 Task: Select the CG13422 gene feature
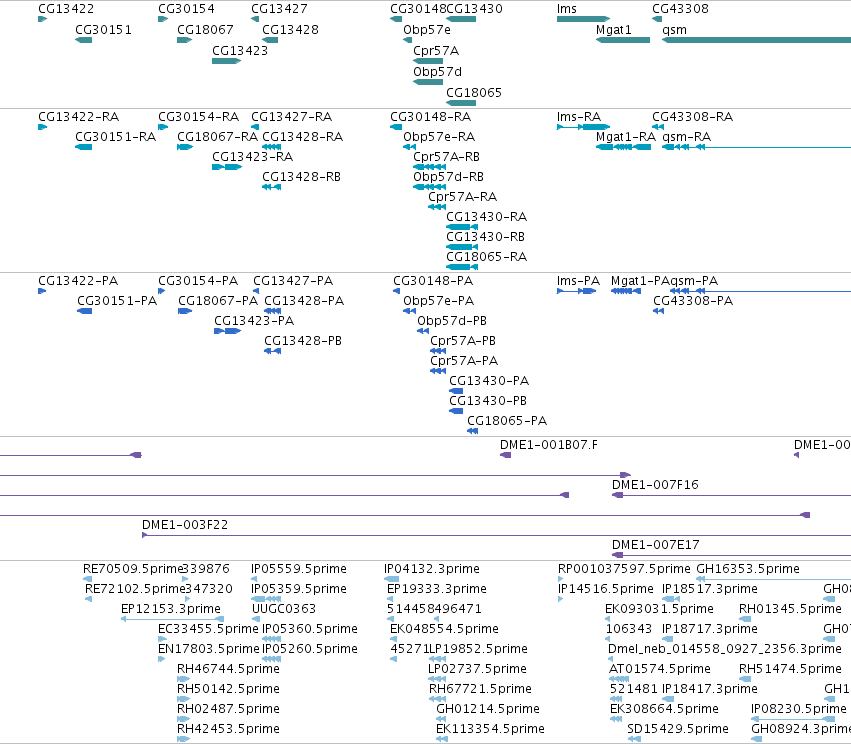42,19
